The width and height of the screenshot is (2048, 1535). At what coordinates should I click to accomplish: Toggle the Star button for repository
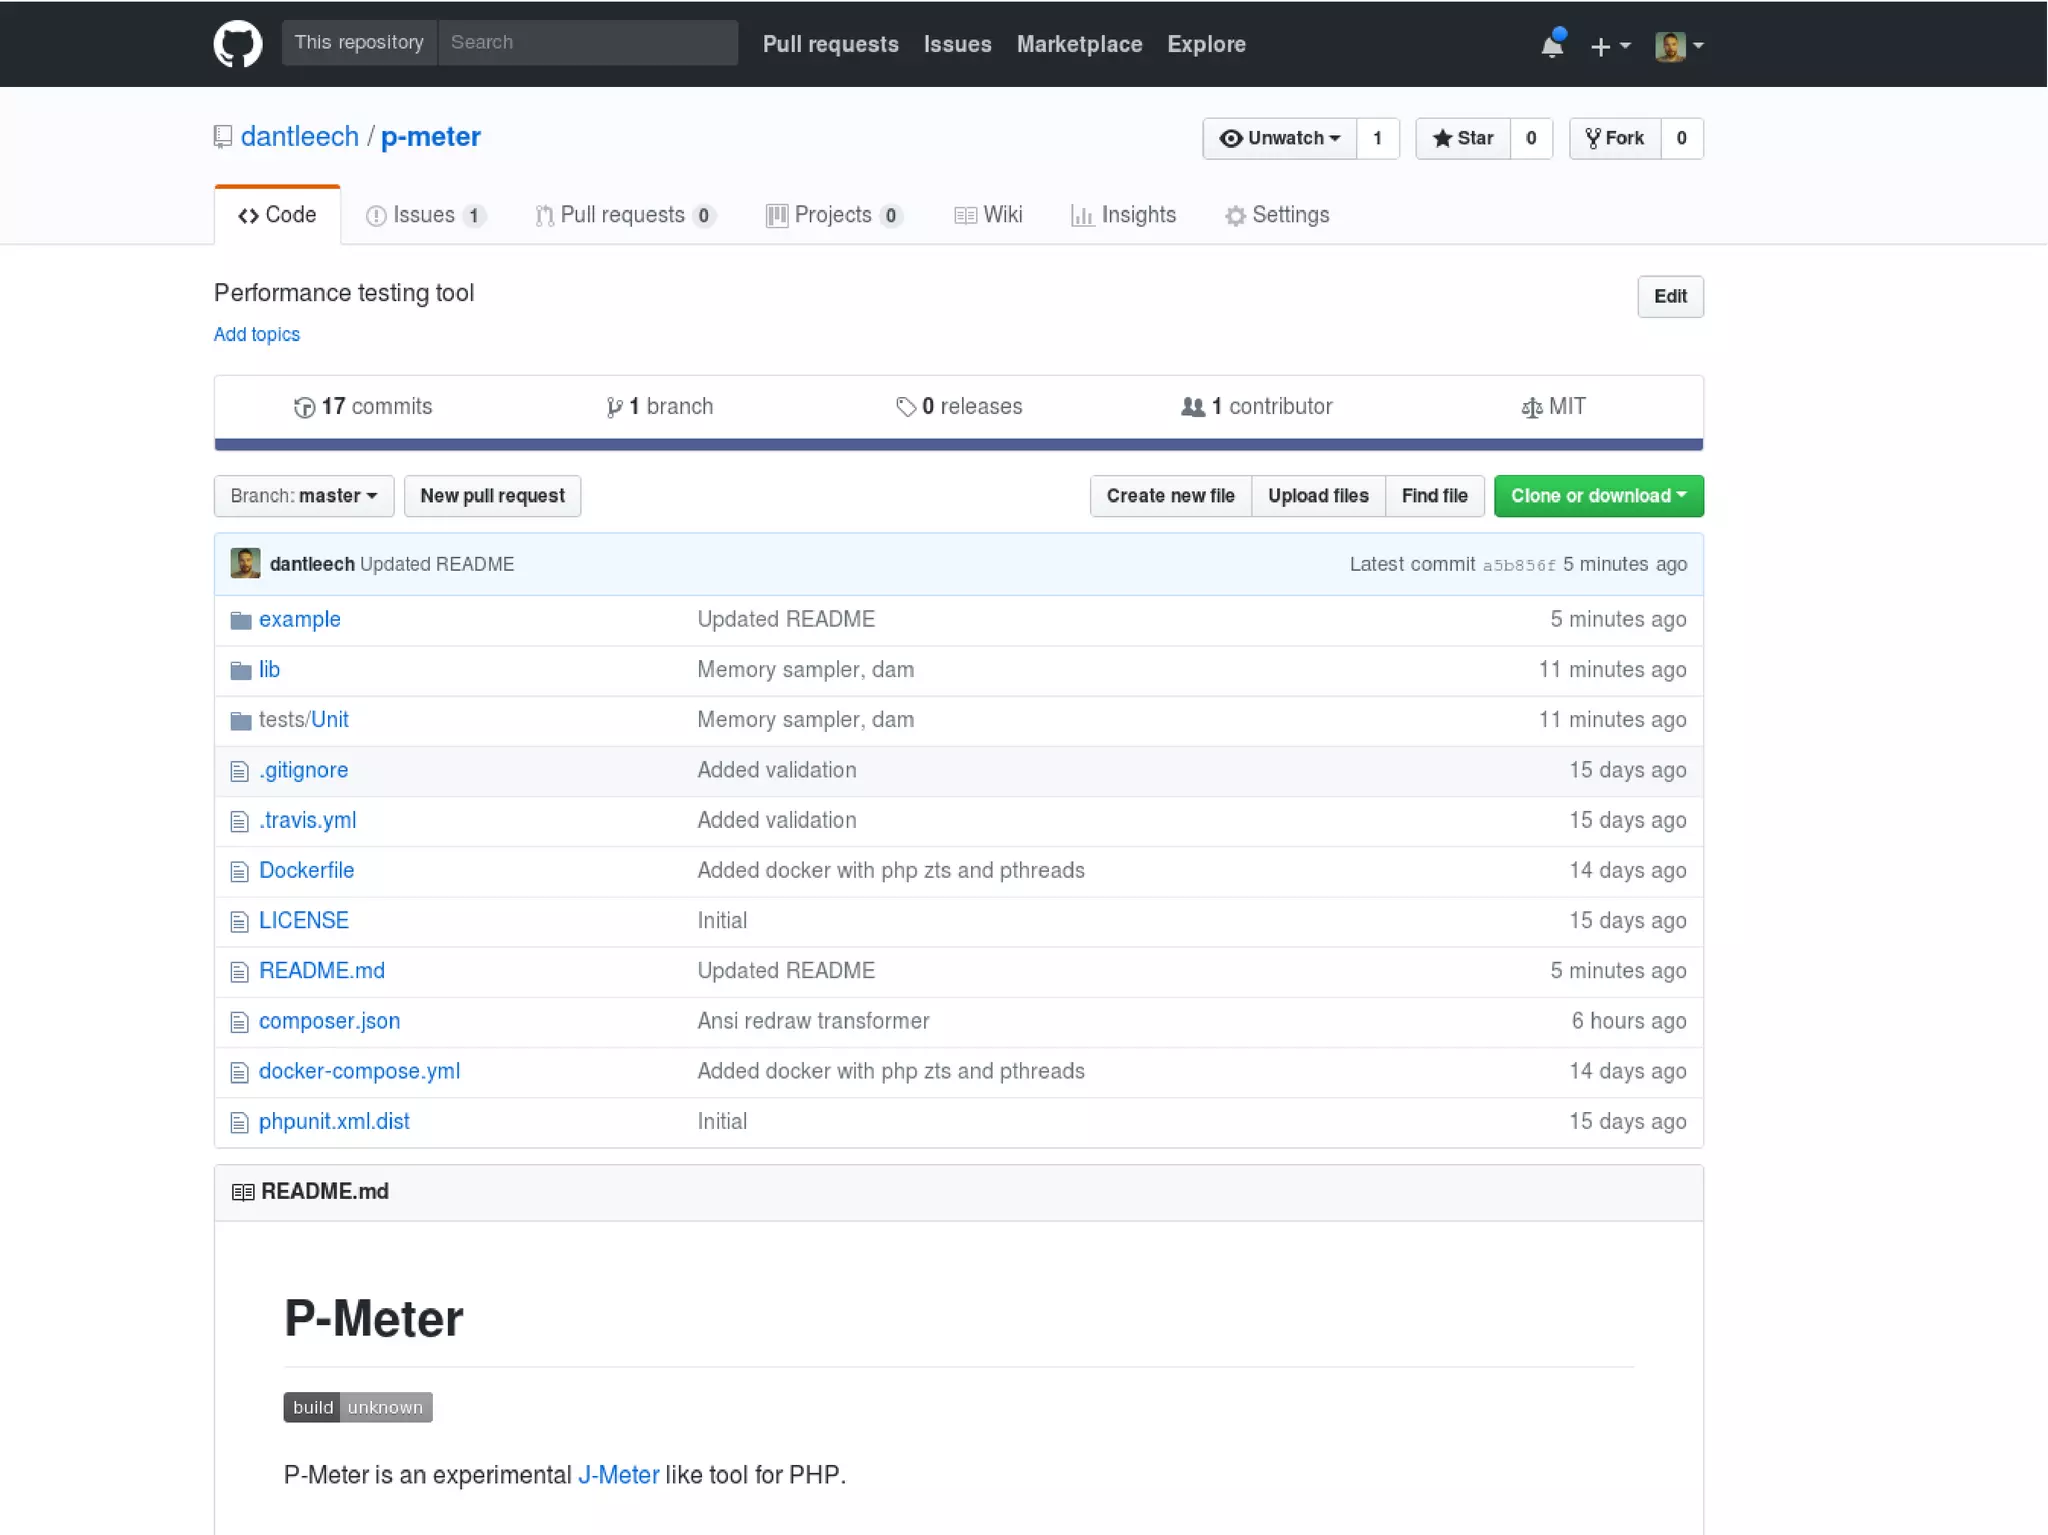[1462, 138]
